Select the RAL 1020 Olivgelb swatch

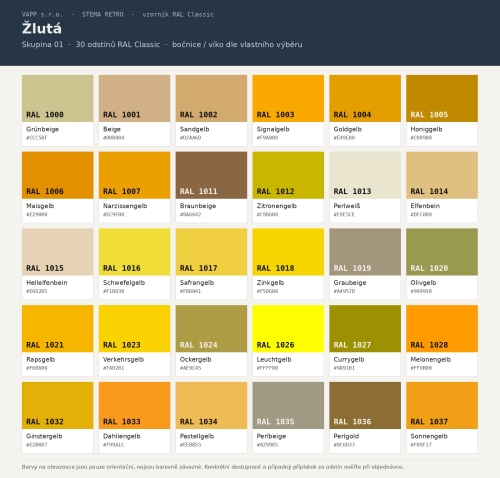coord(442,264)
